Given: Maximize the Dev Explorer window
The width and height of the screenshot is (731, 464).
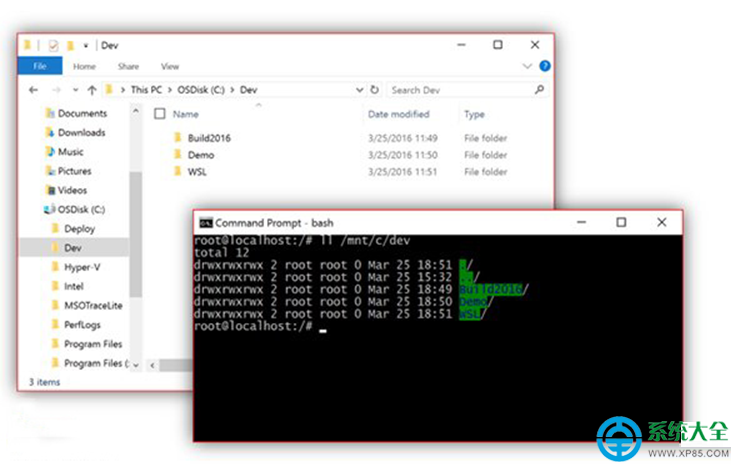Looking at the screenshot, I should coord(498,45).
